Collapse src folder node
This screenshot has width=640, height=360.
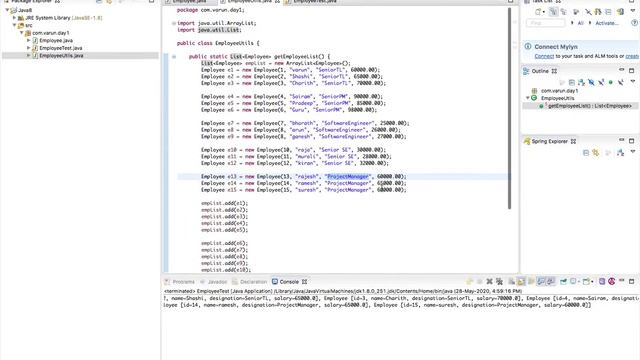[14, 25]
